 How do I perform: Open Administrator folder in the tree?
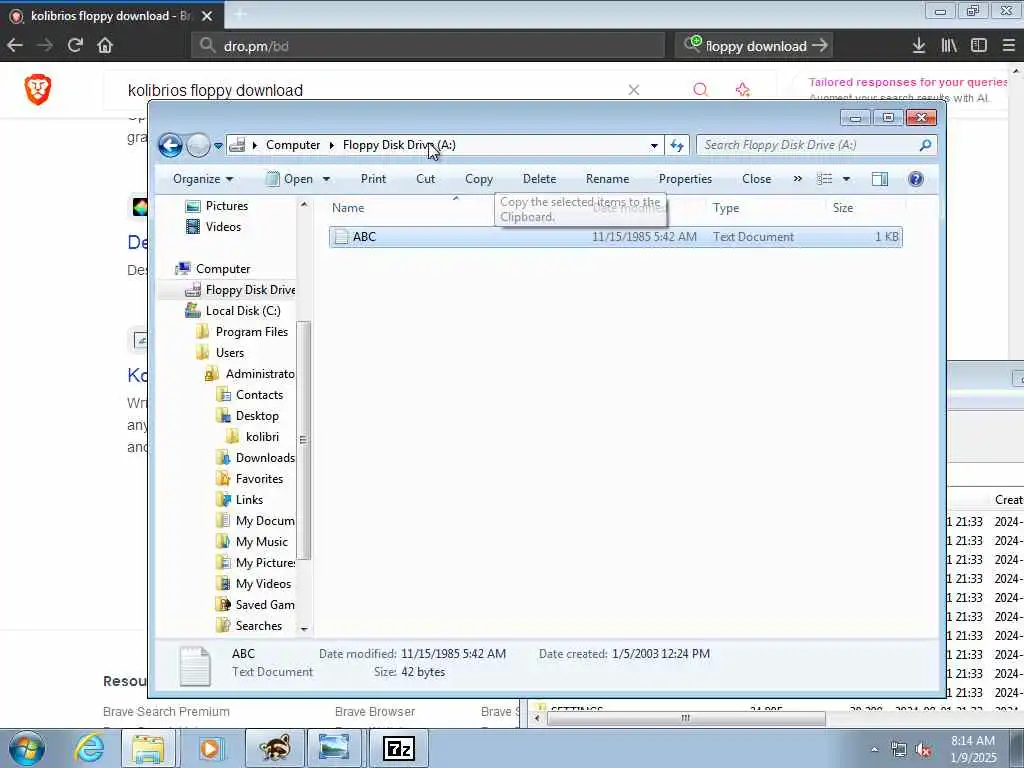(260, 374)
